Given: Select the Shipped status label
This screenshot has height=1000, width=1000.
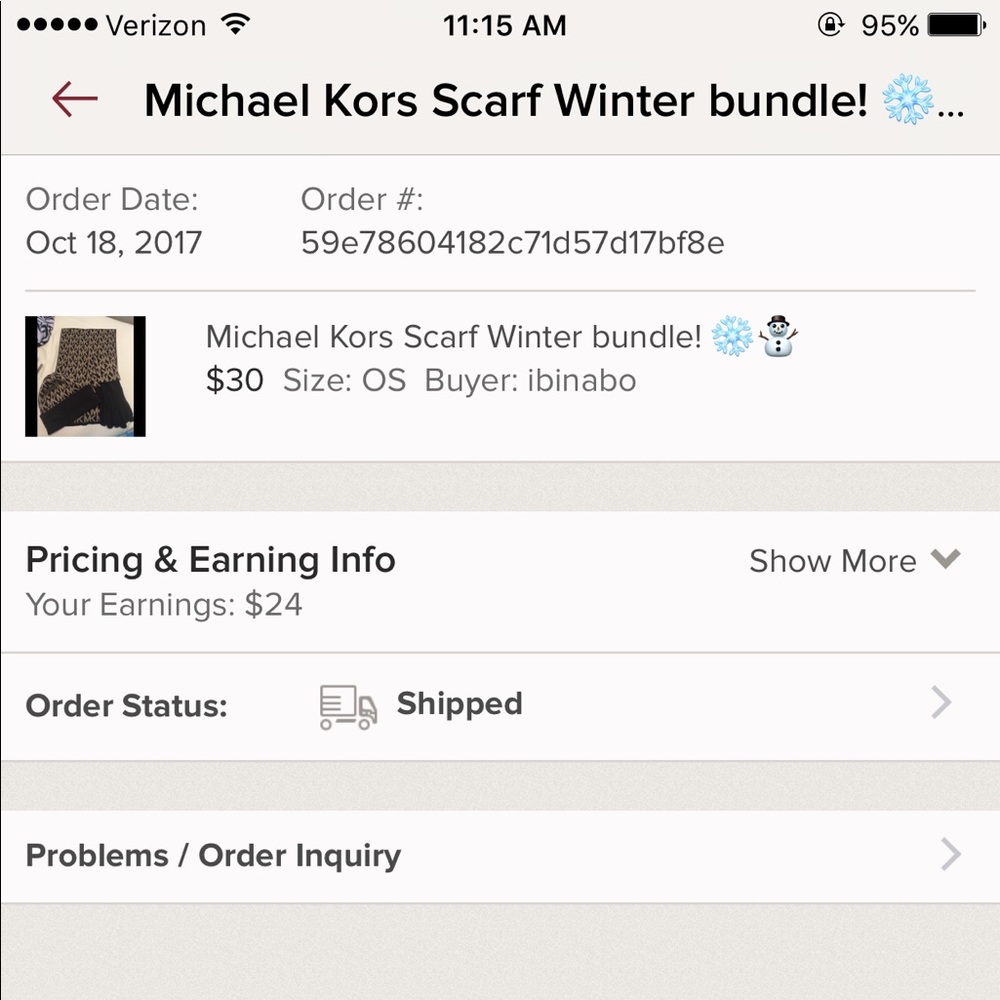Looking at the screenshot, I should (460, 704).
